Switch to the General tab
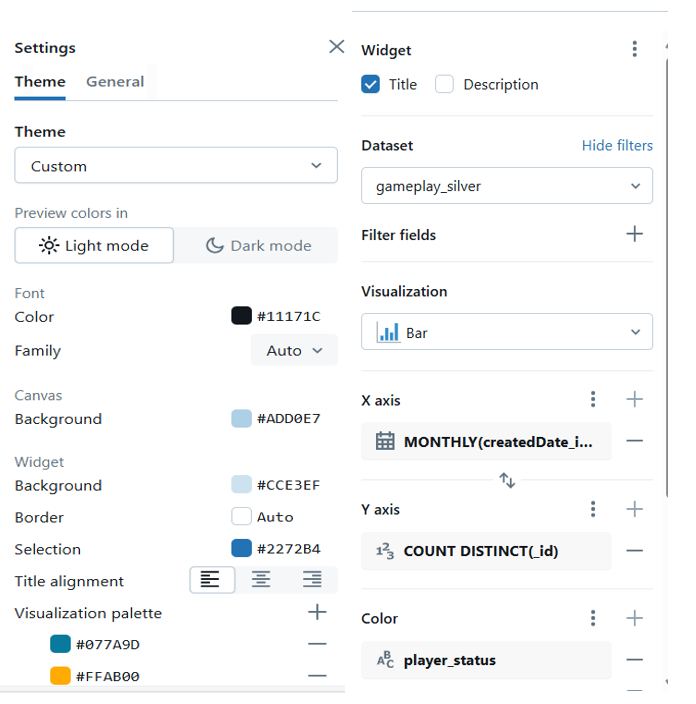 point(115,82)
